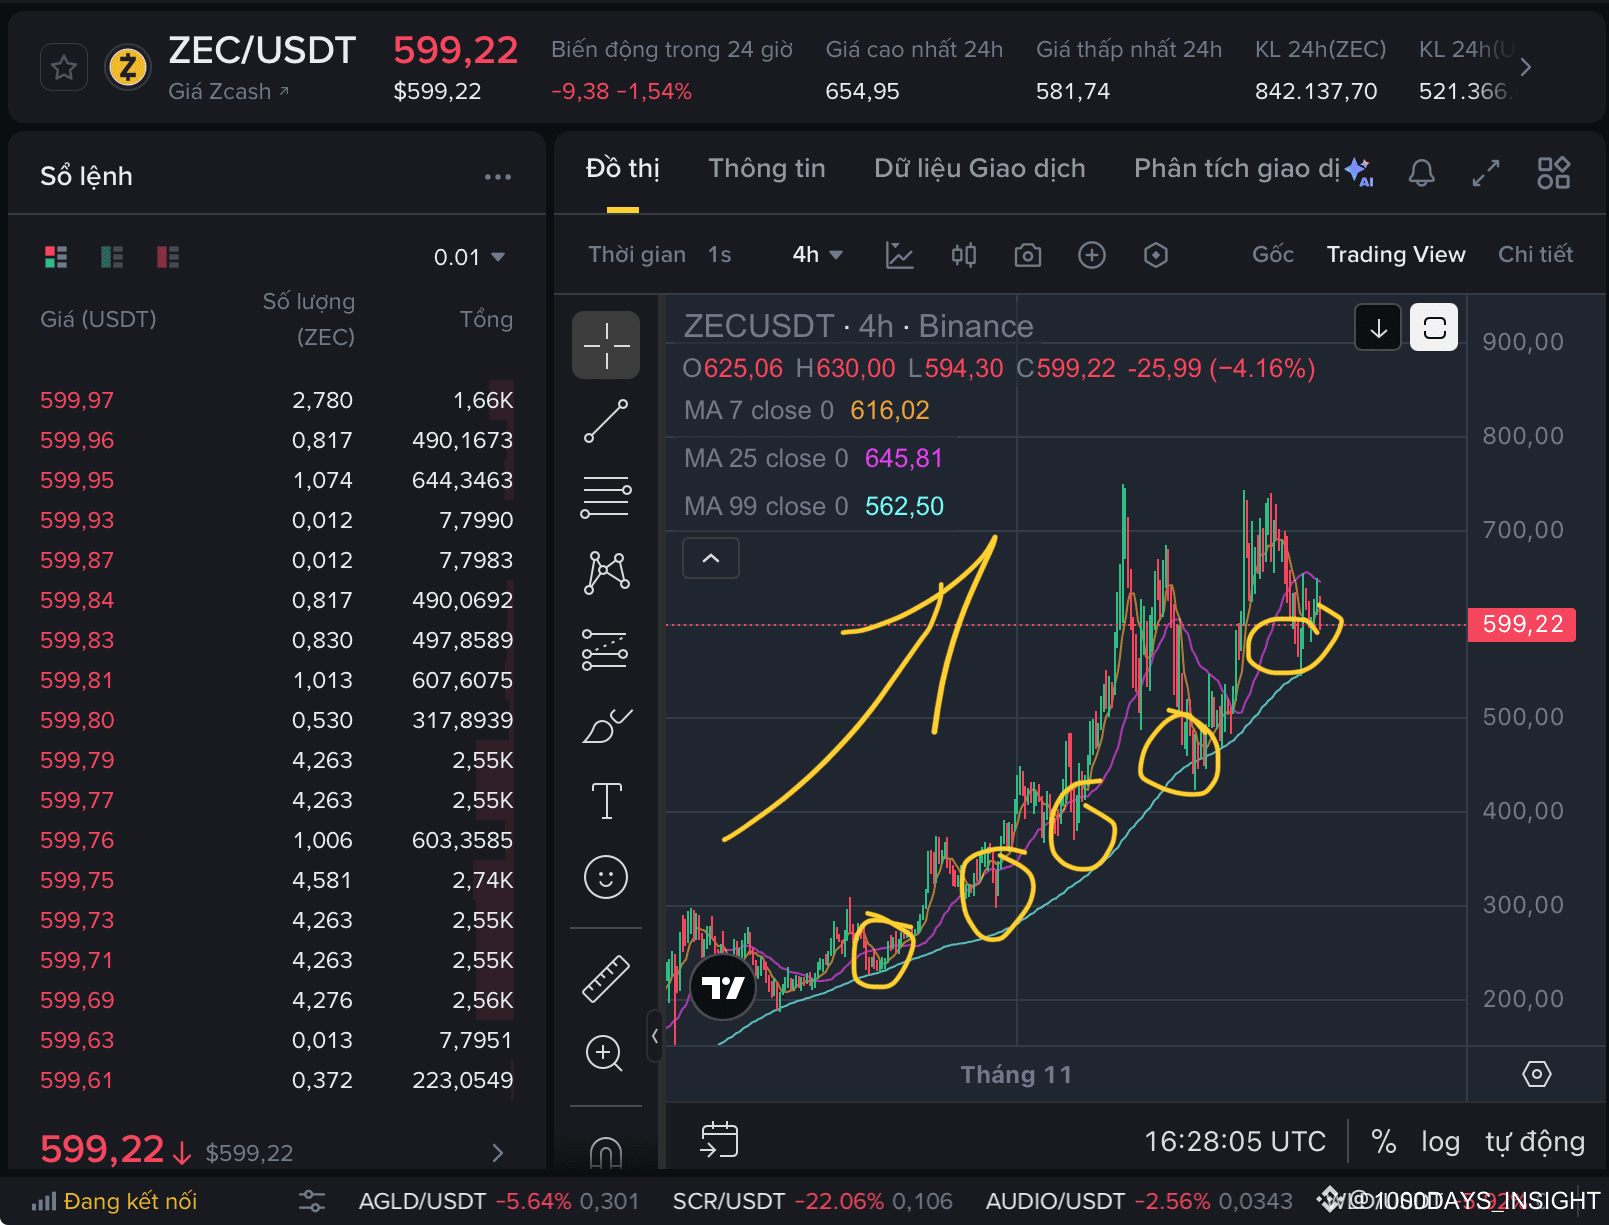Collapse the MA legend with the up chevron
The height and width of the screenshot is (1225, 1609).
(x=710, y=558)
